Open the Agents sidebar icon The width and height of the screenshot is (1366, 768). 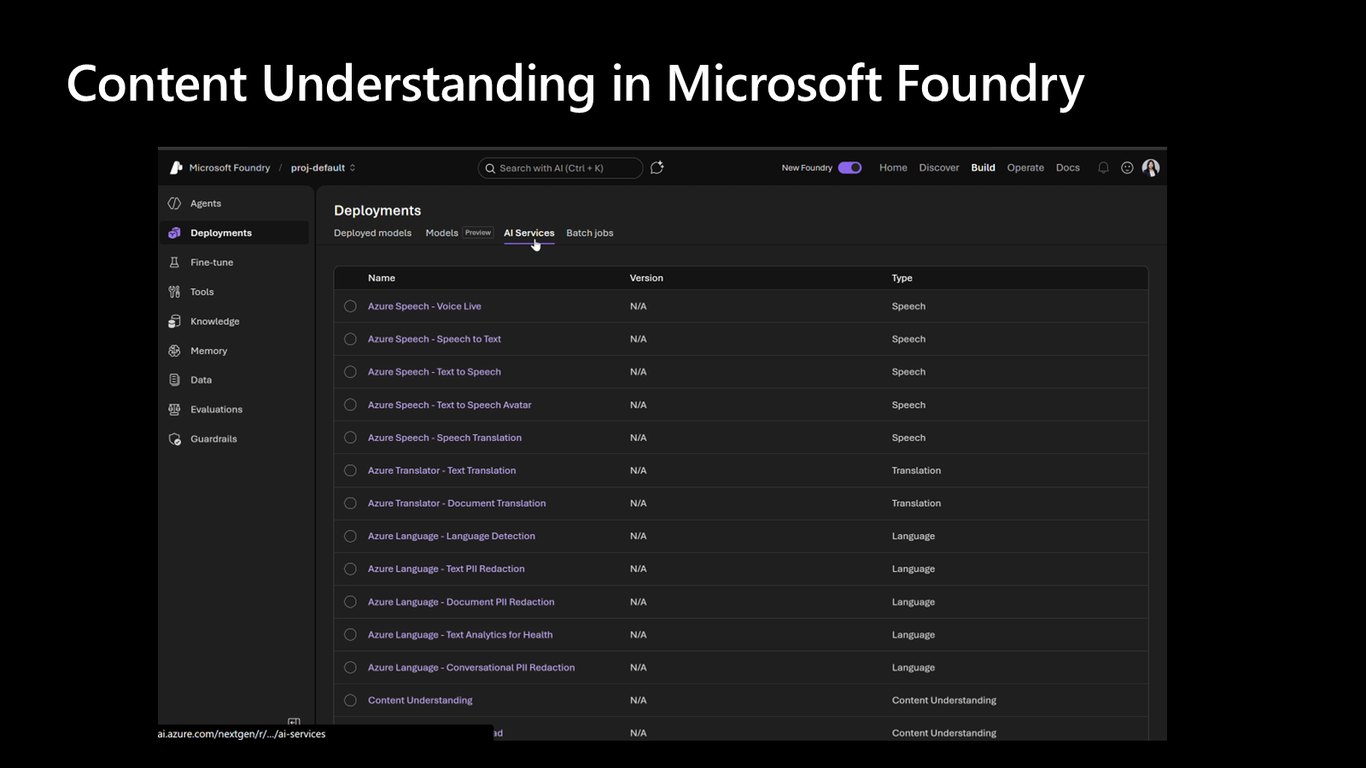(x=174, y=203)
